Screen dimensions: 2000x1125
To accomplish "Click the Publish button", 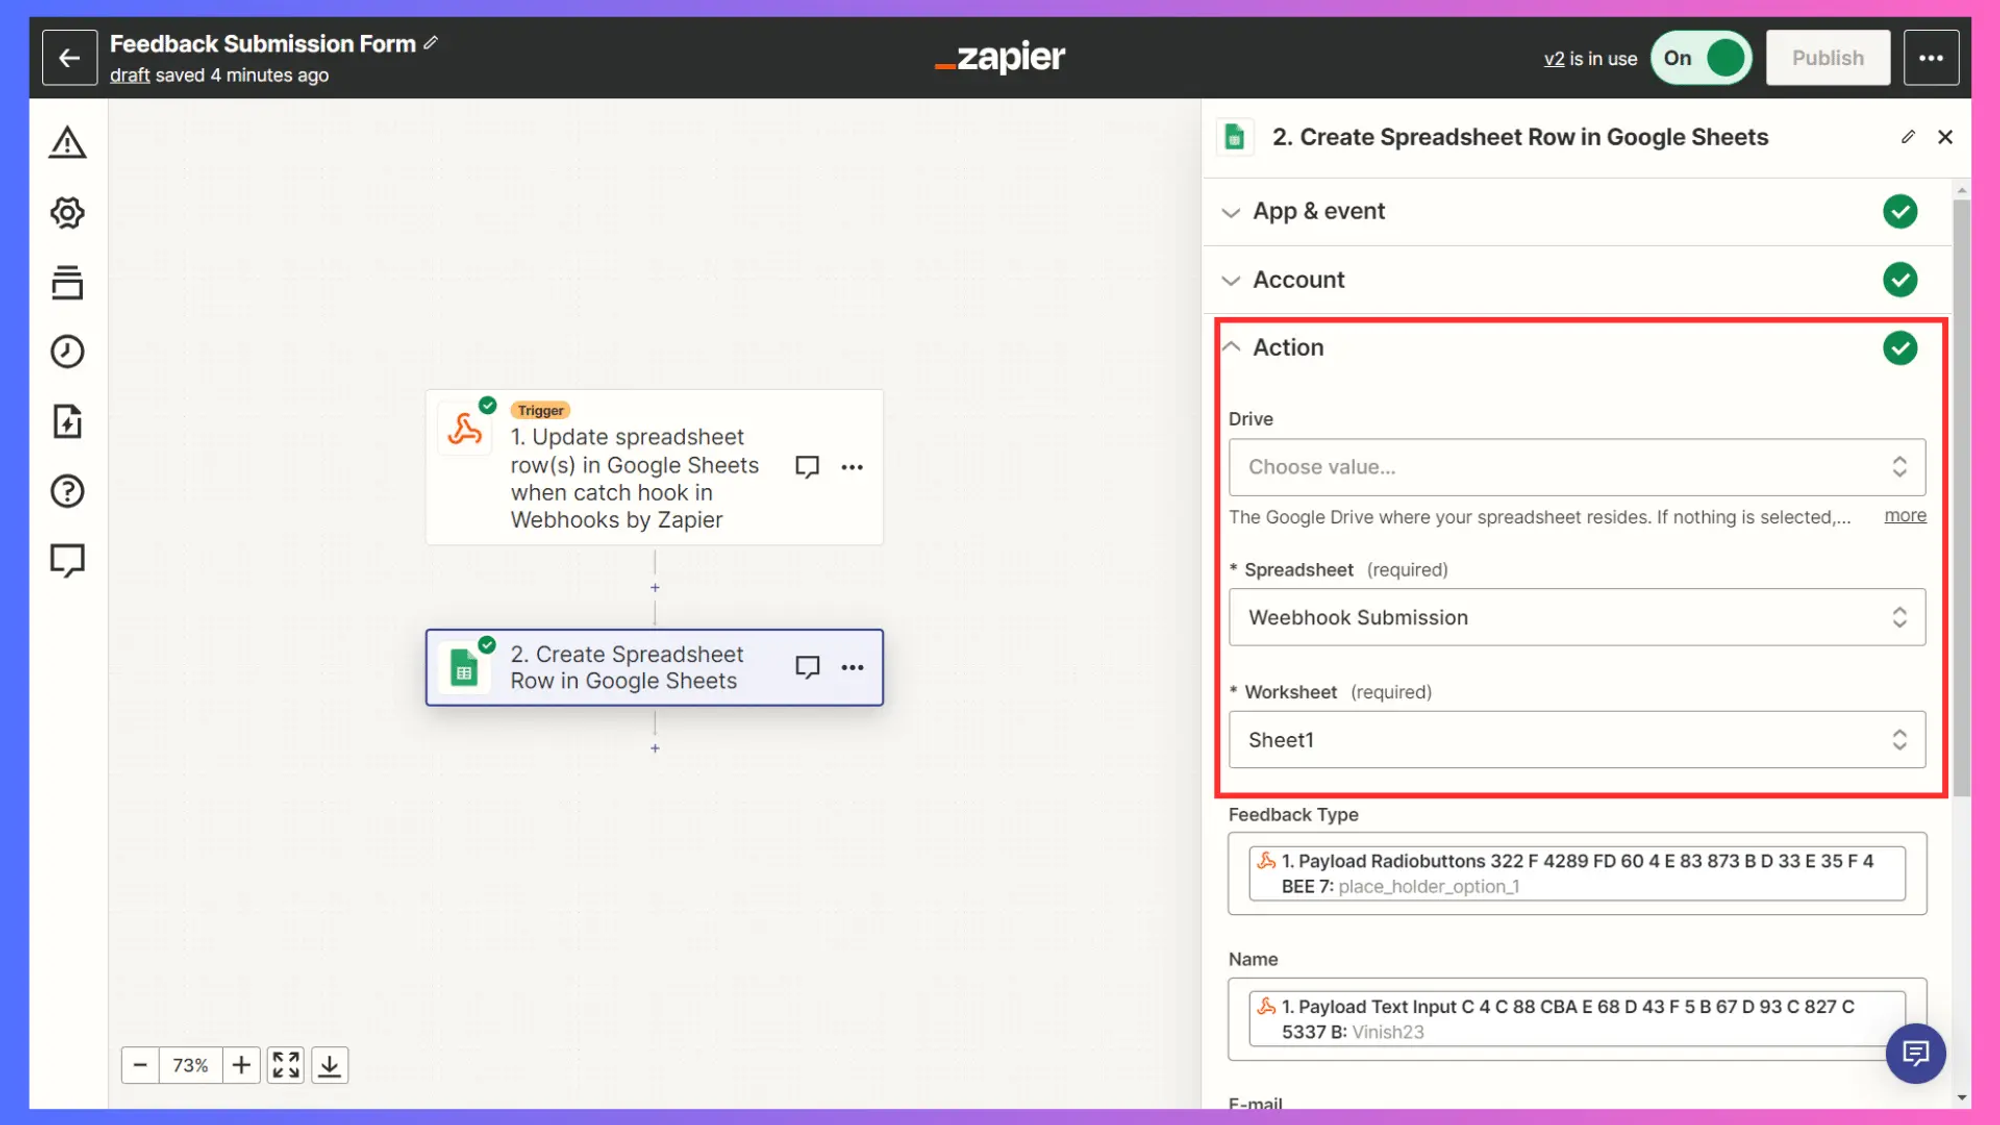I will 1827,58.
